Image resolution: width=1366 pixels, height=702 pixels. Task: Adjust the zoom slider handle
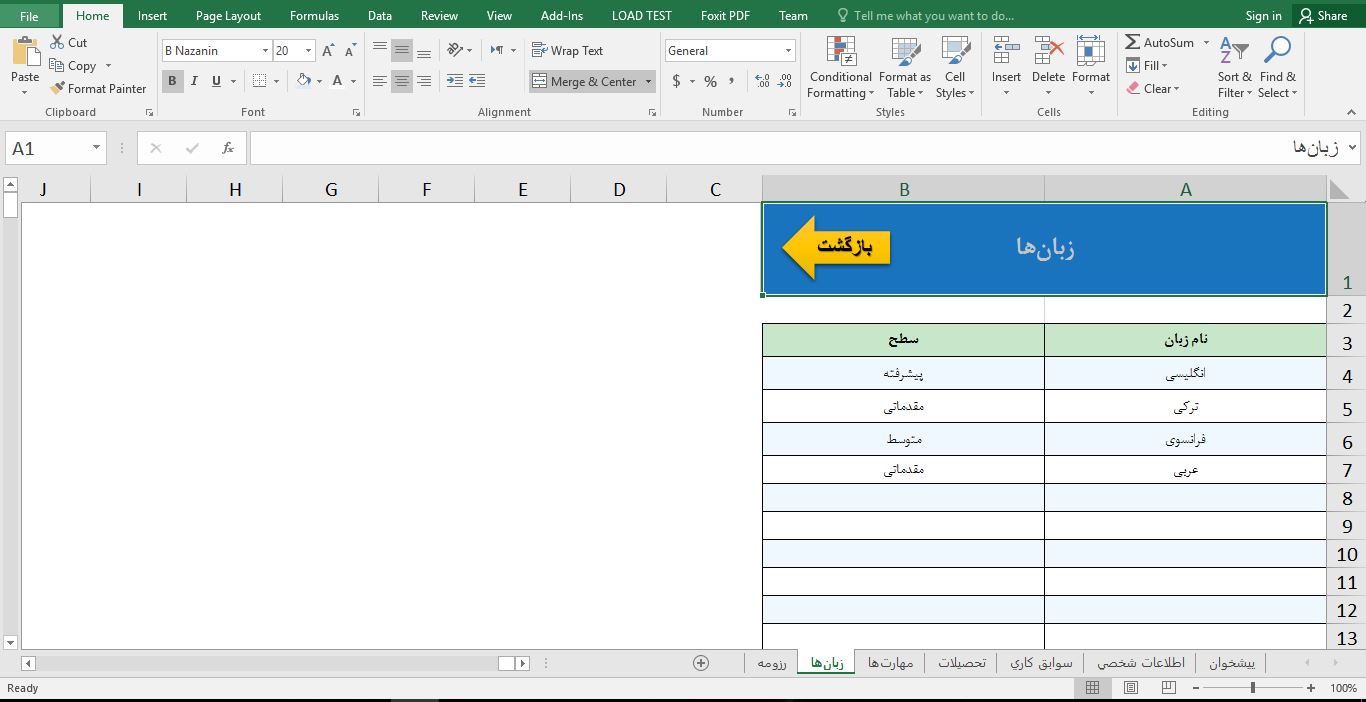1252,687
